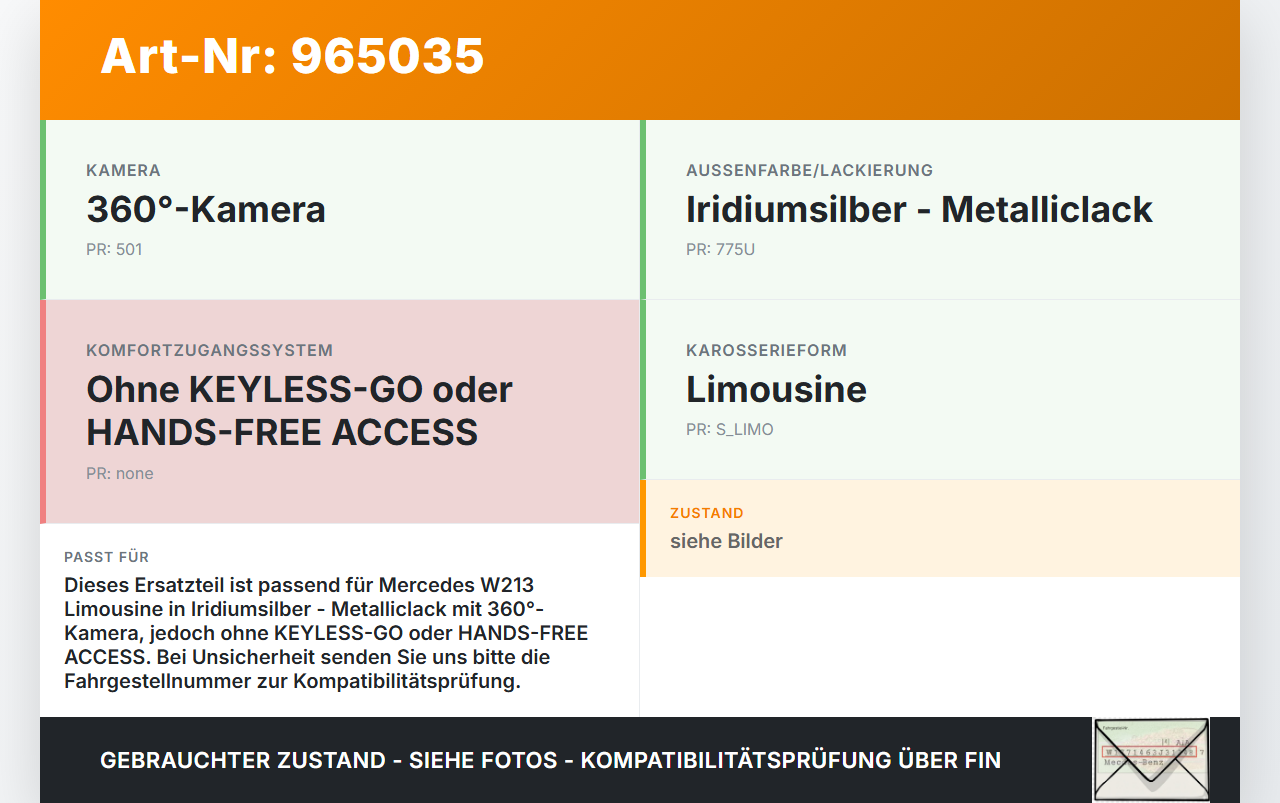The width and height of the screenshot is (1280, 803).
Task: Click the compatibility description paragraph
Action: (326, 633)
